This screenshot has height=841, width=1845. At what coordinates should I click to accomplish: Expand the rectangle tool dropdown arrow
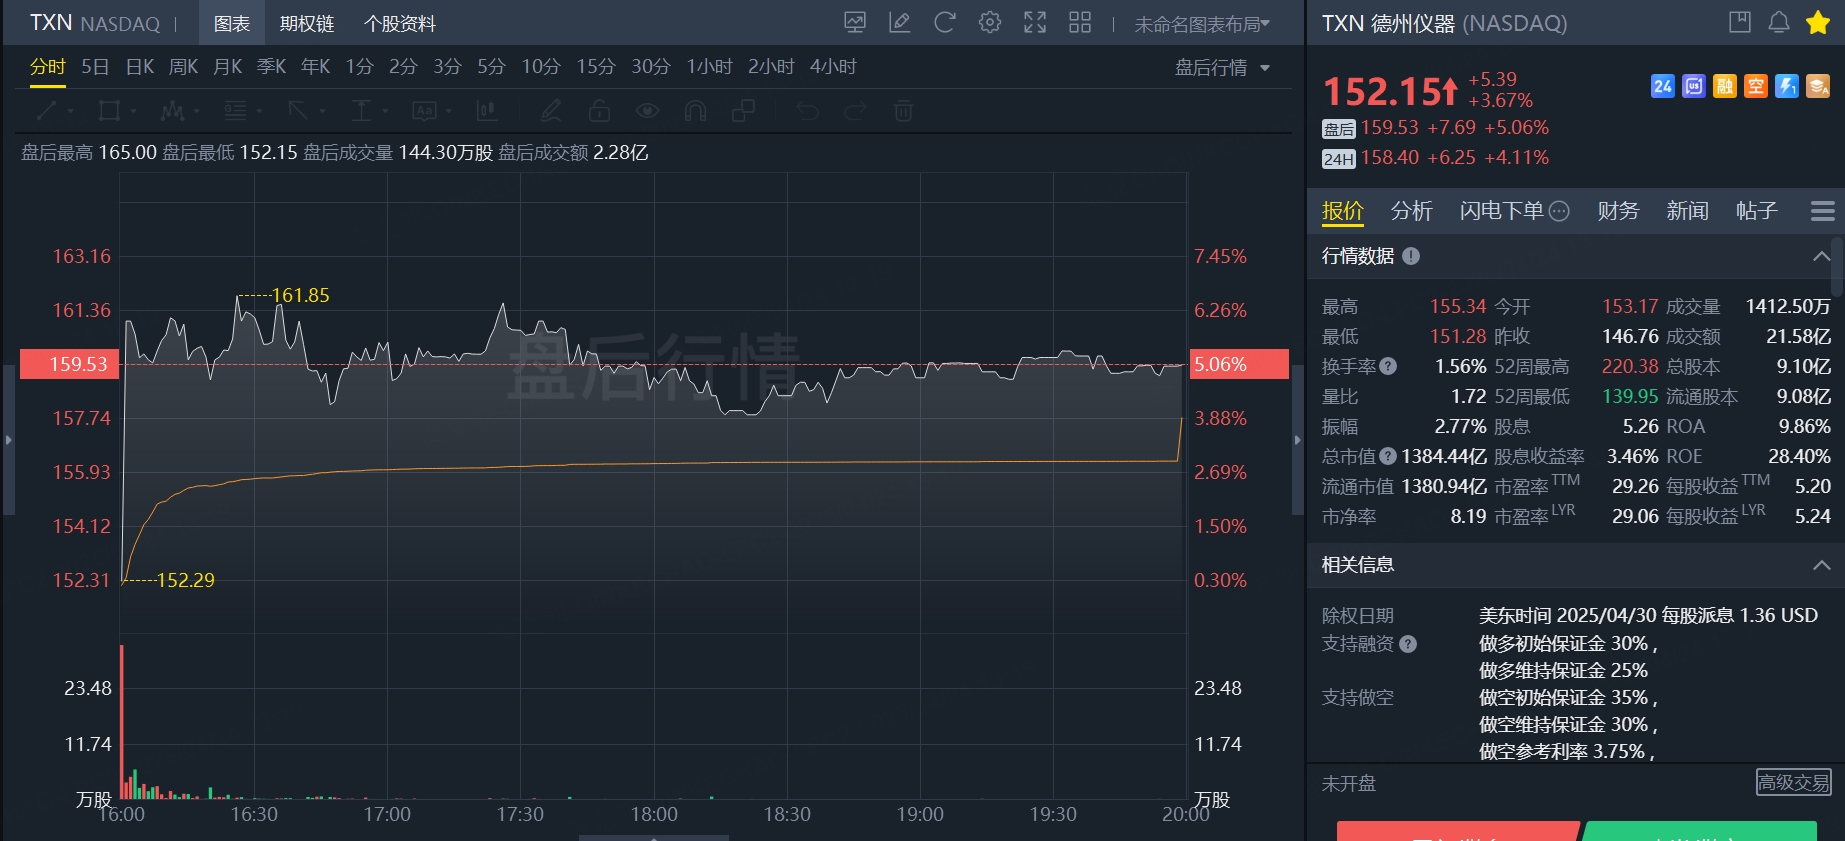133,111
